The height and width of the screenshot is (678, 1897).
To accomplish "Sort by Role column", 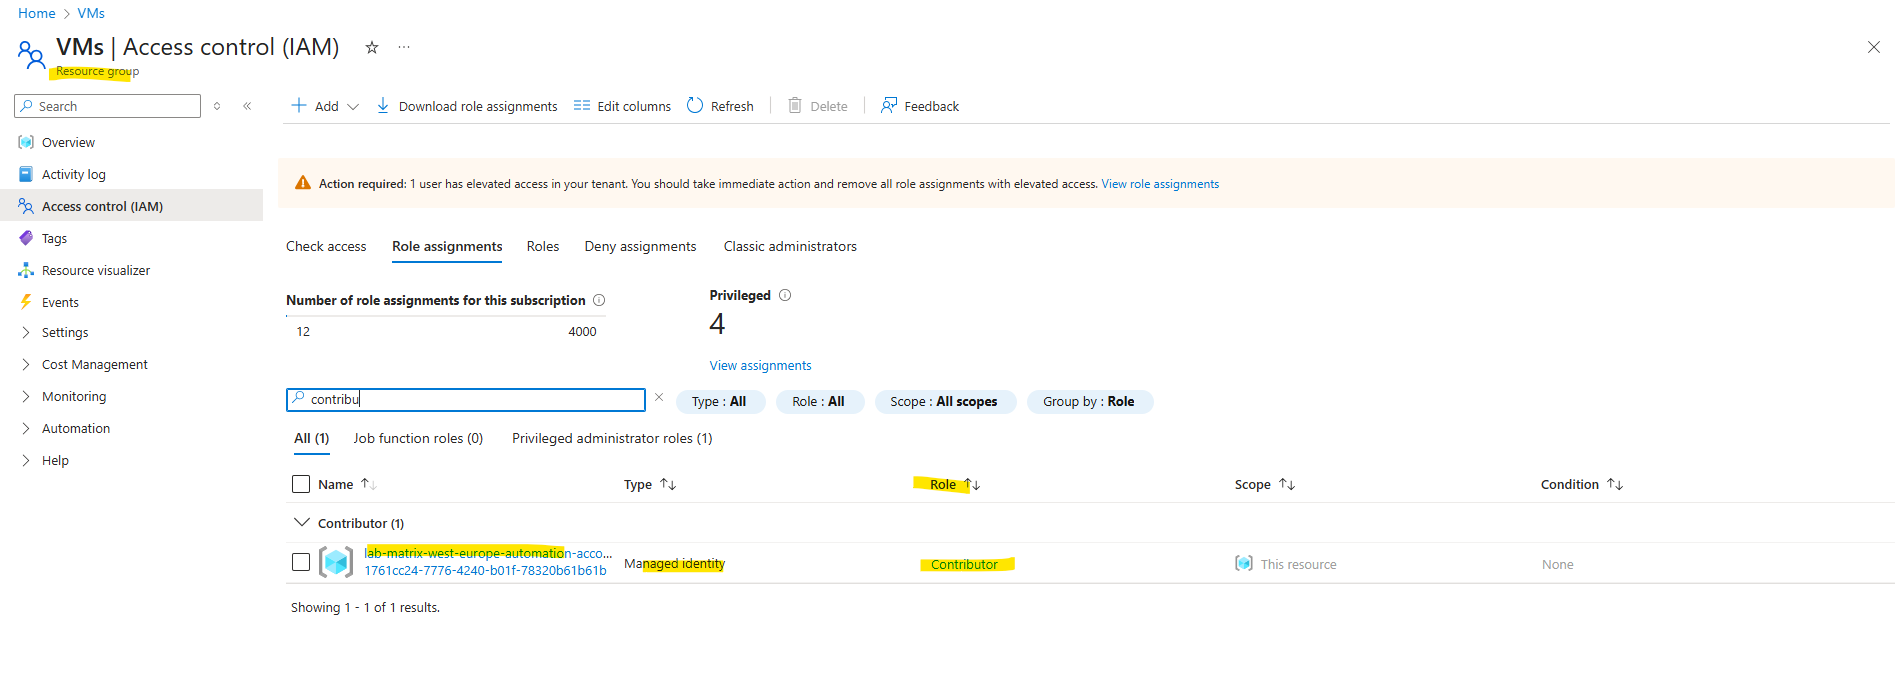I will [955, 485].
